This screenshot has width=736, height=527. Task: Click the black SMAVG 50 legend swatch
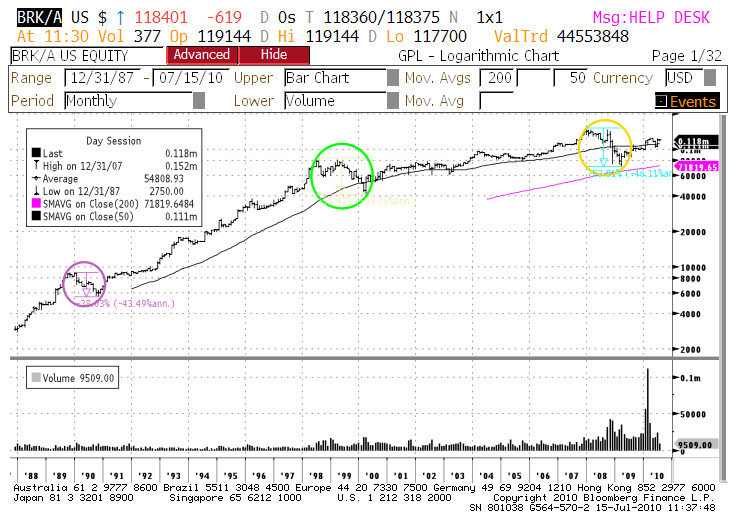point(36,216)
